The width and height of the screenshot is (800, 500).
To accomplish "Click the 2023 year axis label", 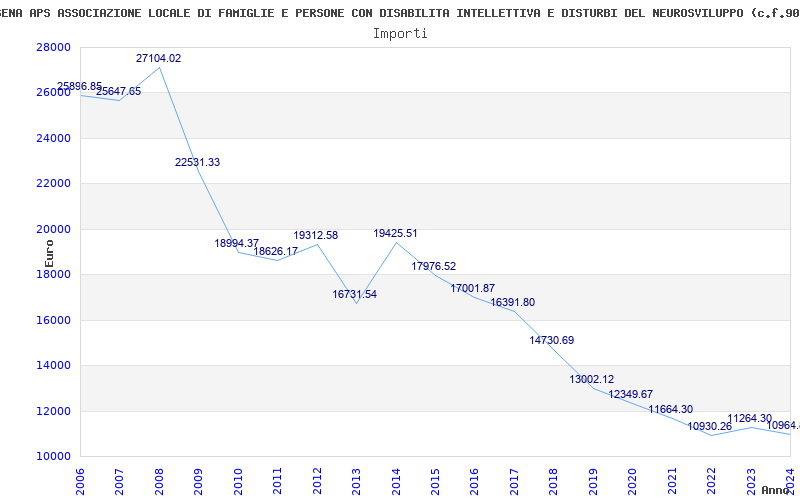I will tap(752, 482).
